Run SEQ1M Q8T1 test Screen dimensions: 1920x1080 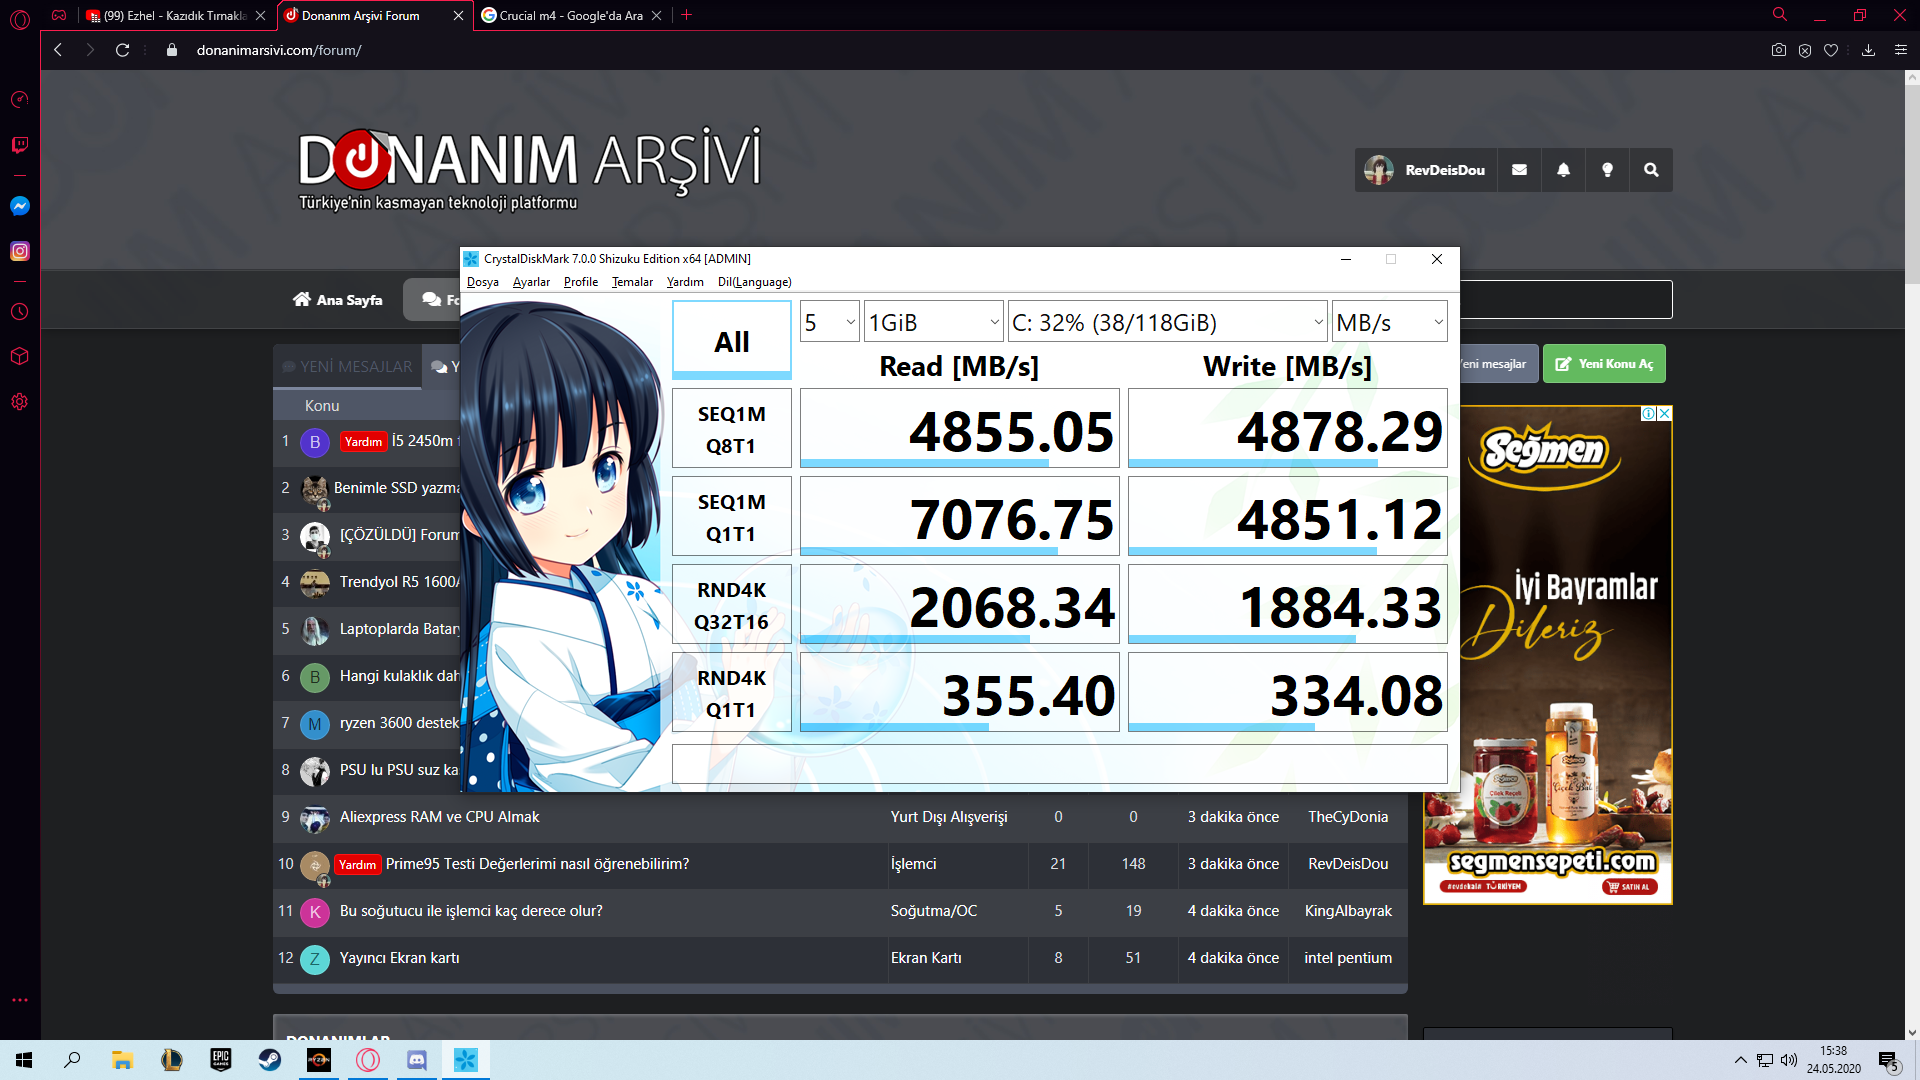click(x=732, y=429)
